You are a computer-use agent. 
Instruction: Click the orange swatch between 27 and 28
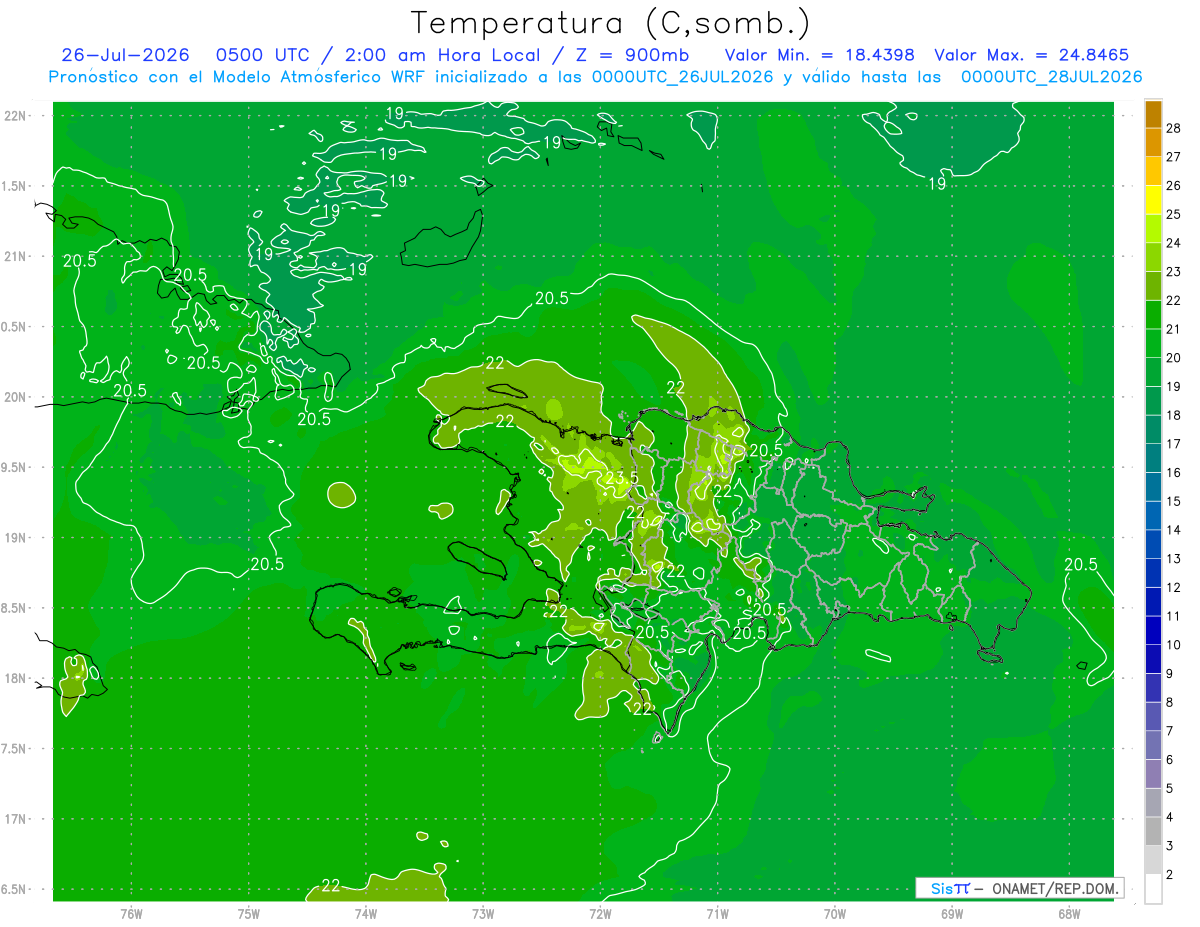(1153, 142)
